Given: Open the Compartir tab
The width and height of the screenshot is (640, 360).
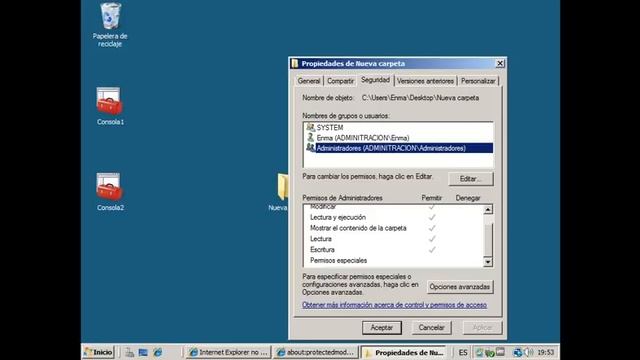Looking at the screenshot, I should coord(340,81).
